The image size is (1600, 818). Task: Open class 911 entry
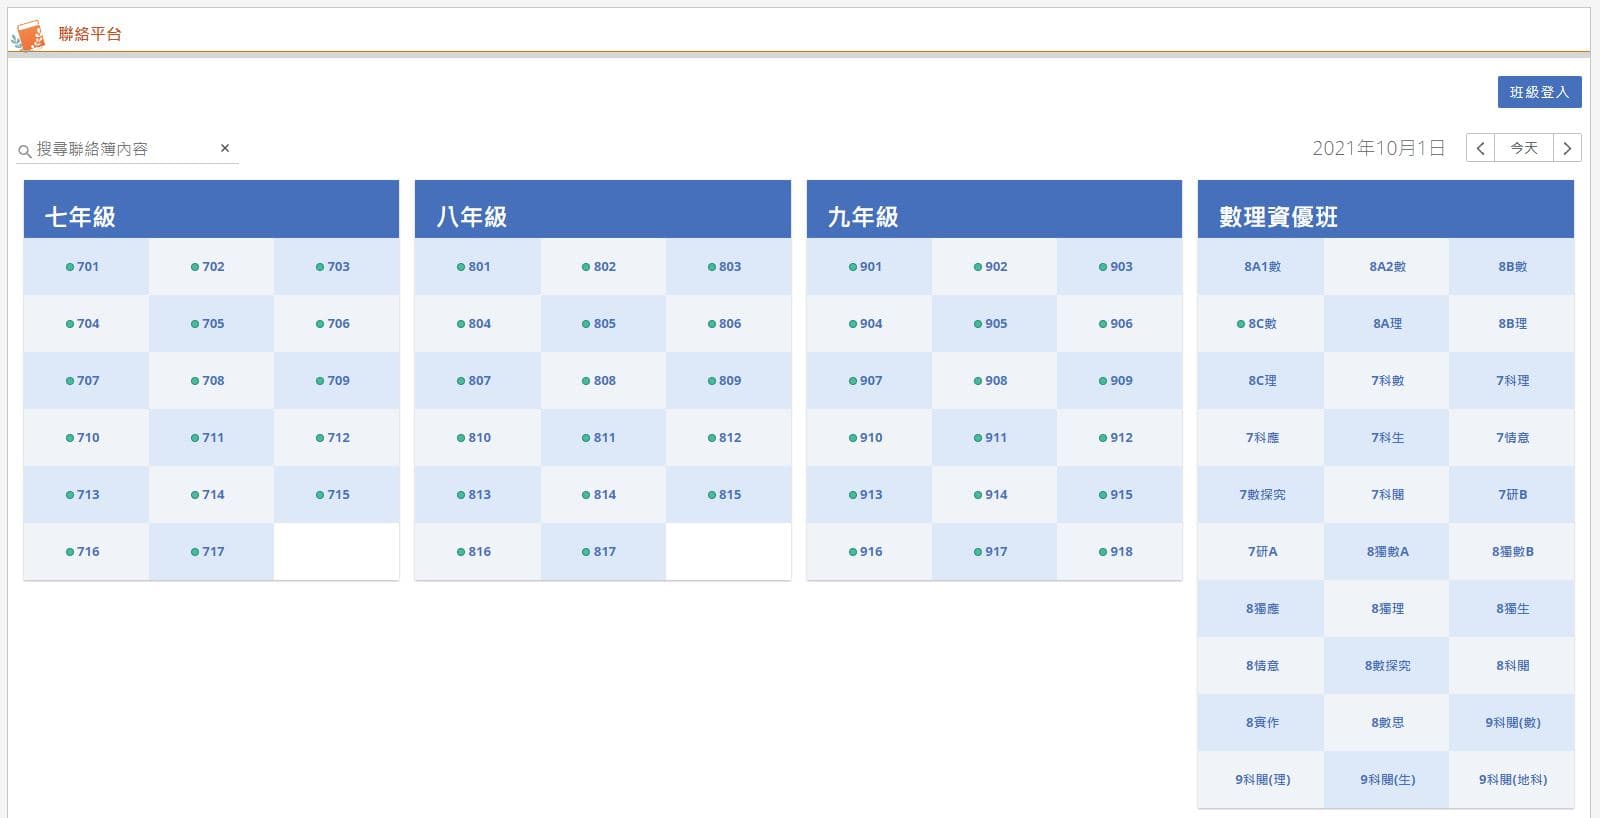coord(994,438)
